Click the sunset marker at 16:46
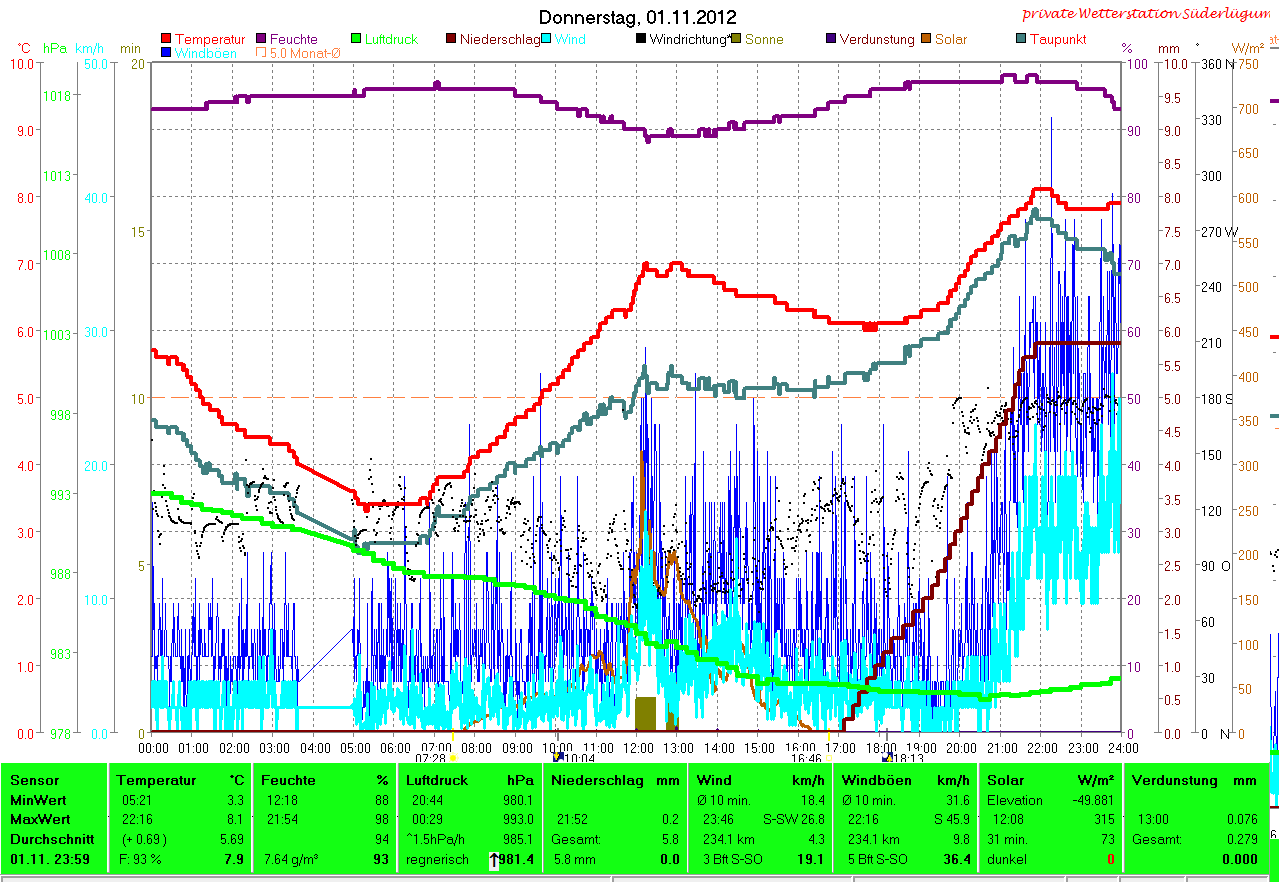The width and height of the screenshot is (1280, 882). coord(829,759)
